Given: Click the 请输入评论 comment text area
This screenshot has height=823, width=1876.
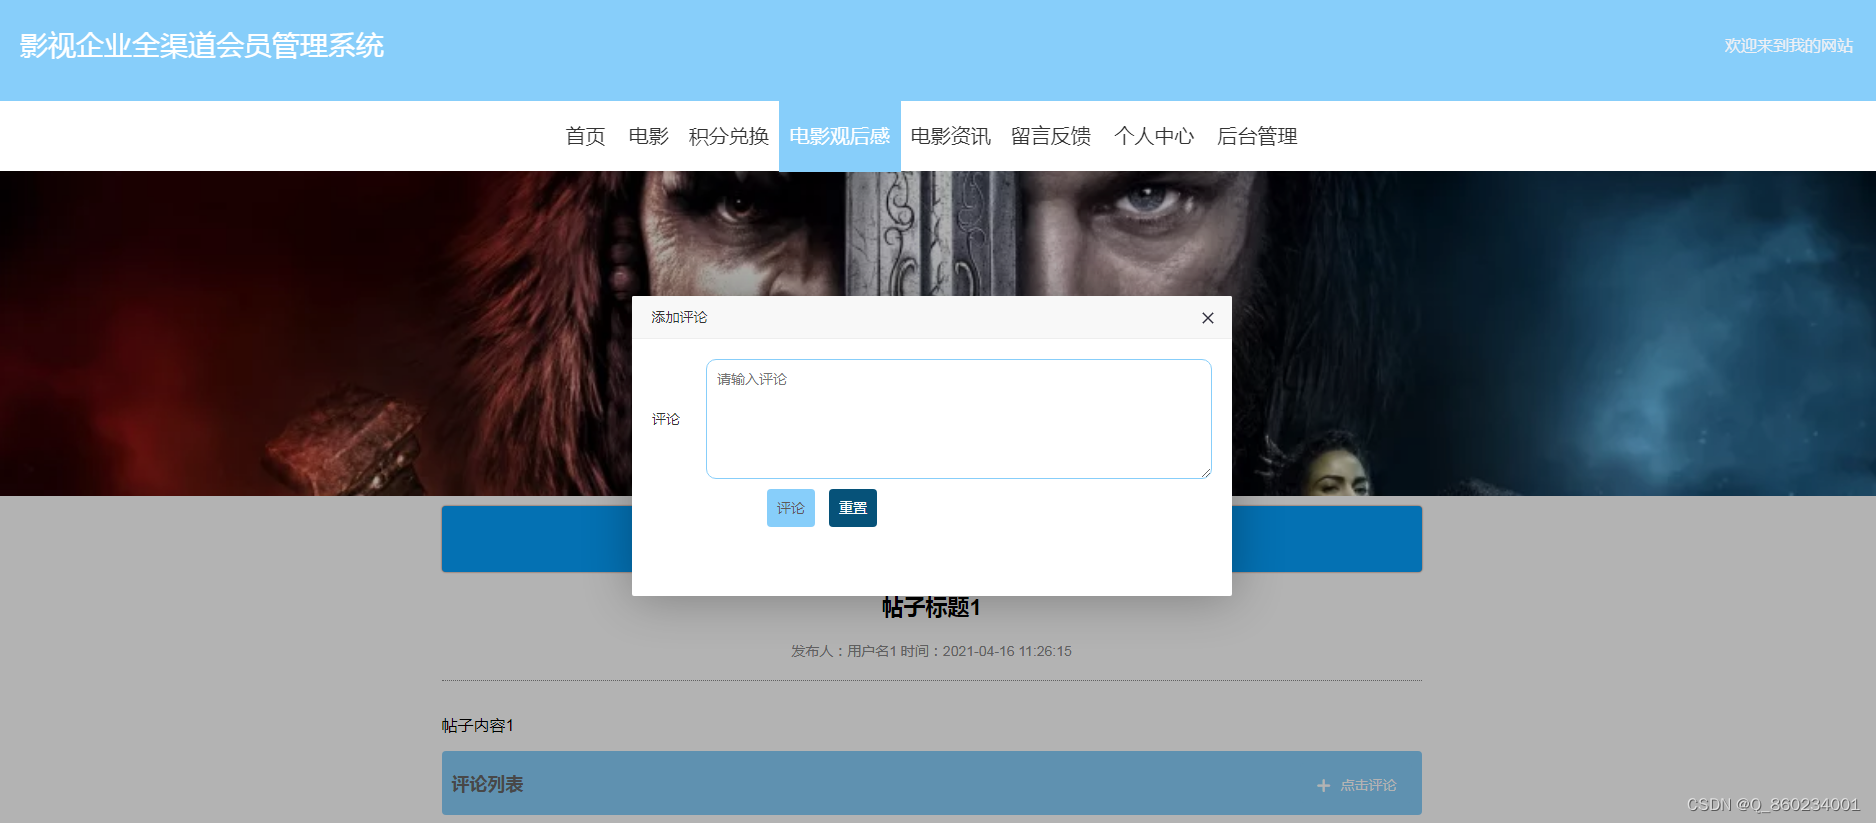Looking at the screenshot, I should (958, 419).
